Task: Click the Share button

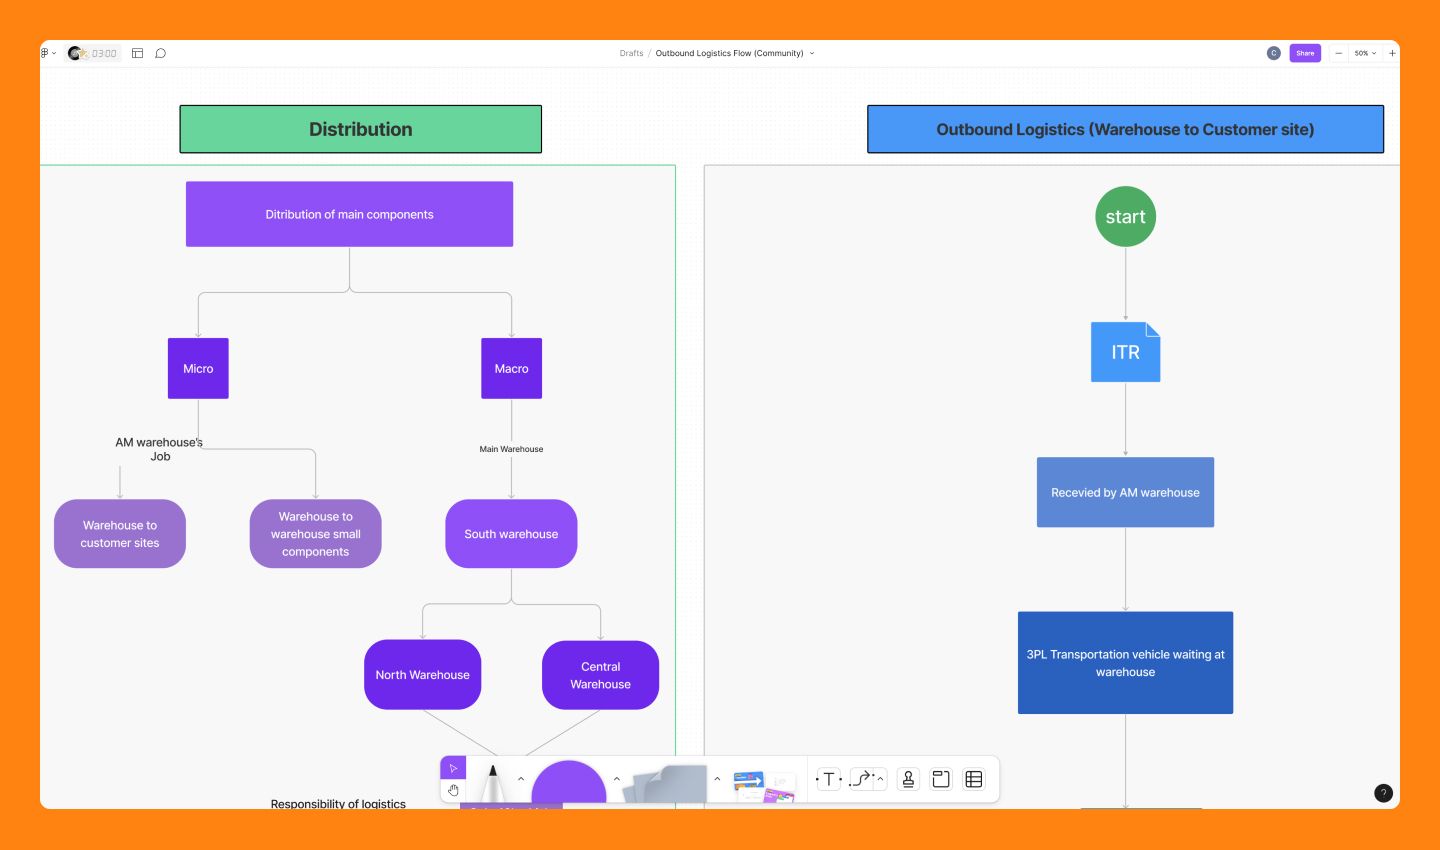Action: pyautogui.click(x=1305, y=53)
